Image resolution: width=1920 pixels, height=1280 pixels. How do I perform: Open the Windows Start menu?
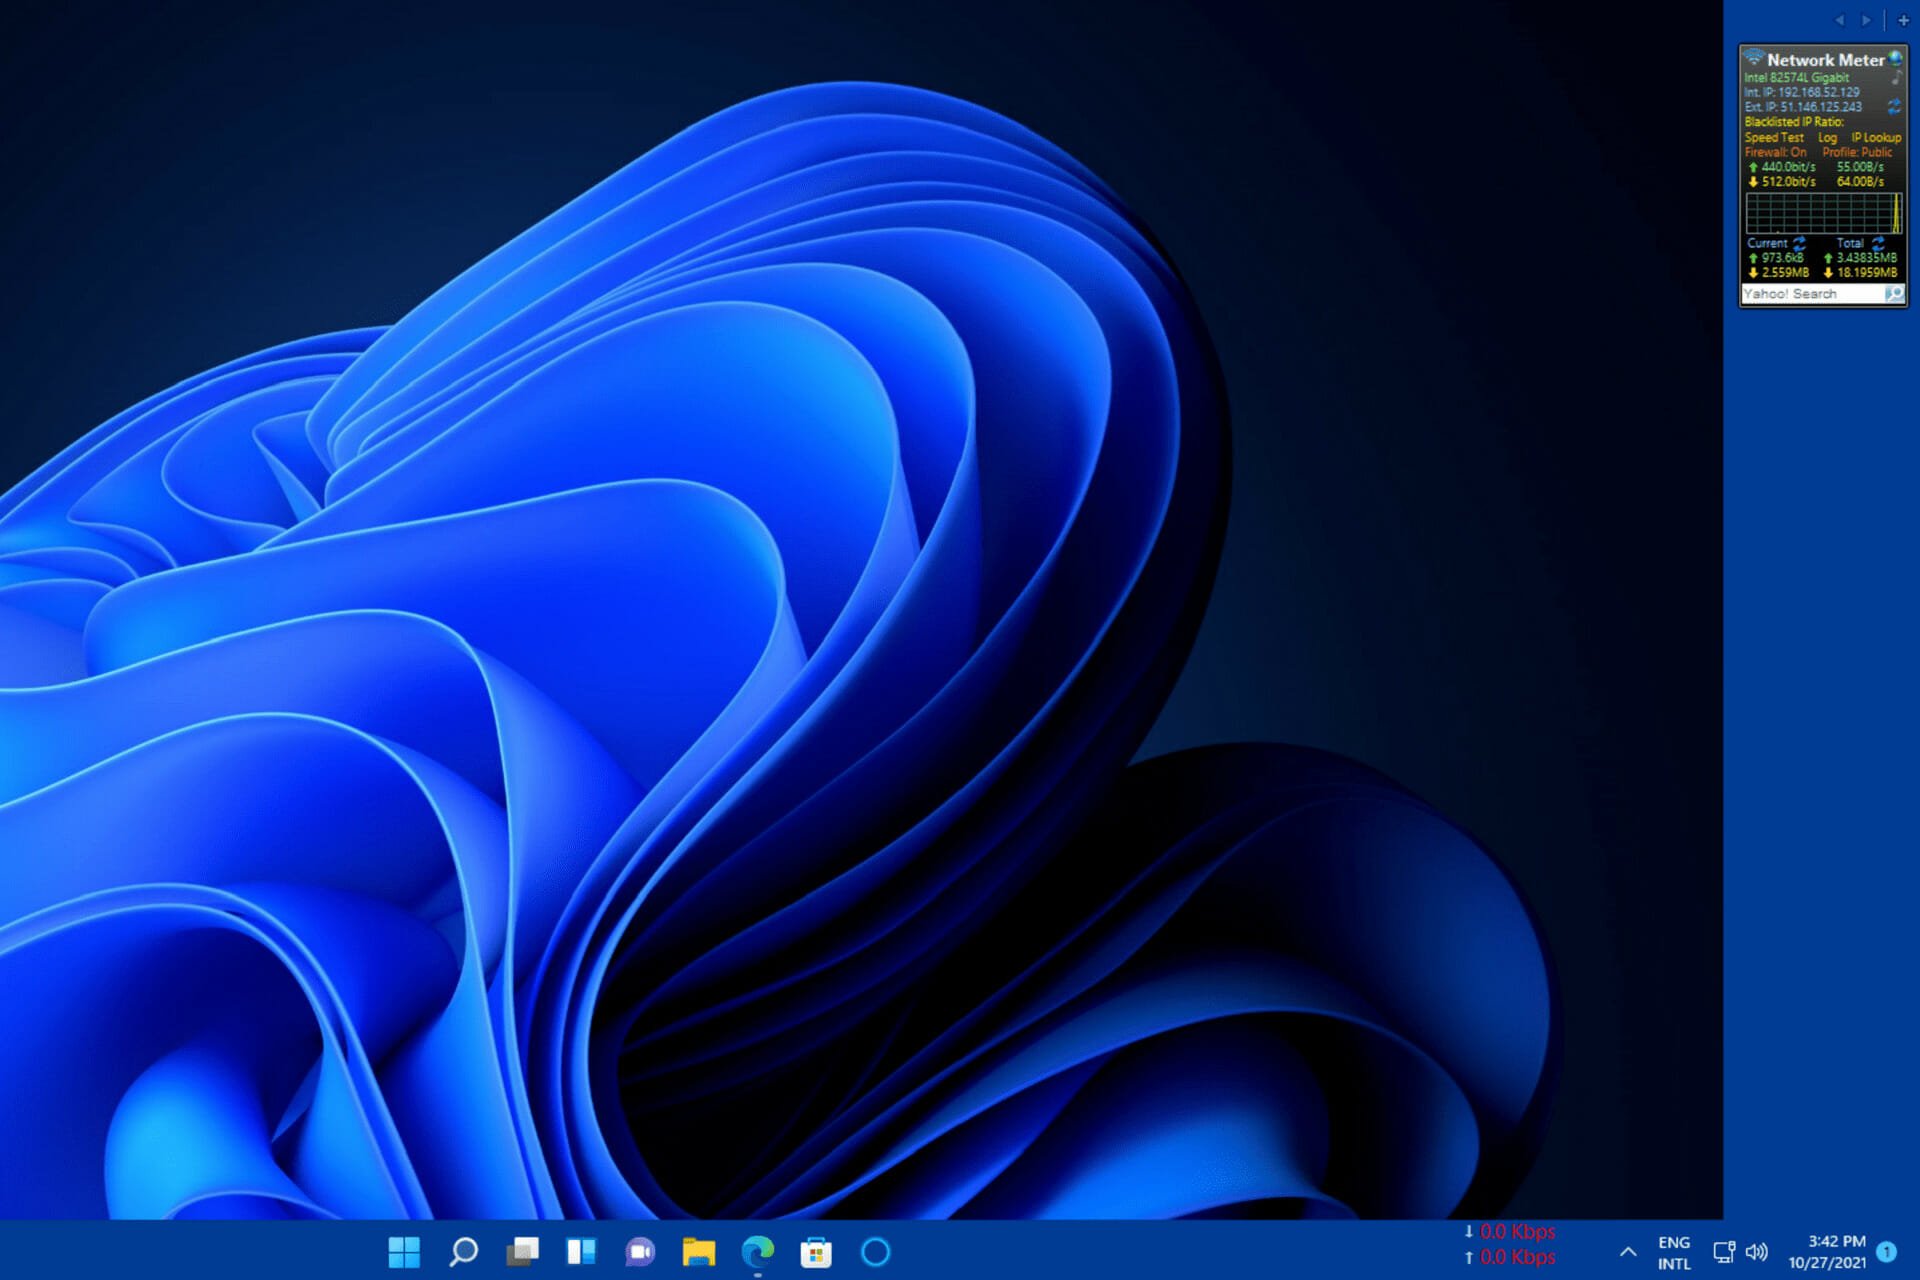(x=404, y=1252)
